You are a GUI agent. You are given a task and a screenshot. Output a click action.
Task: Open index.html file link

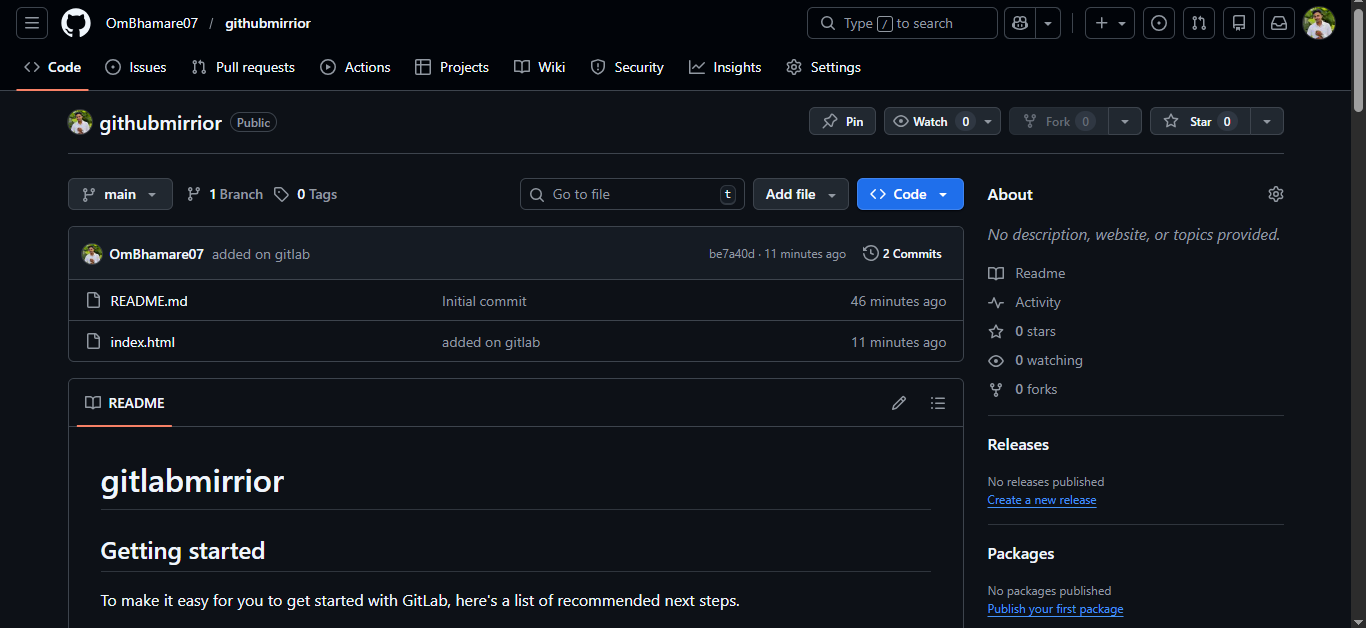click(x=143, y=342)
